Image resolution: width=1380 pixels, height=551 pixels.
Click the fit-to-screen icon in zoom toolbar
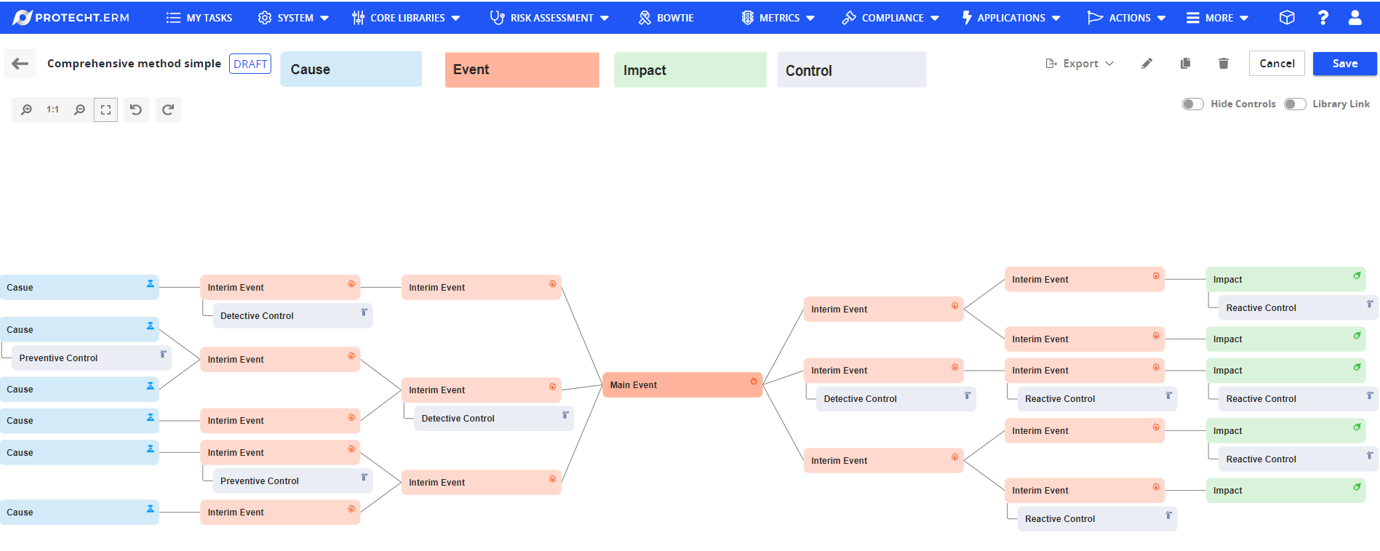click(106, 110)
